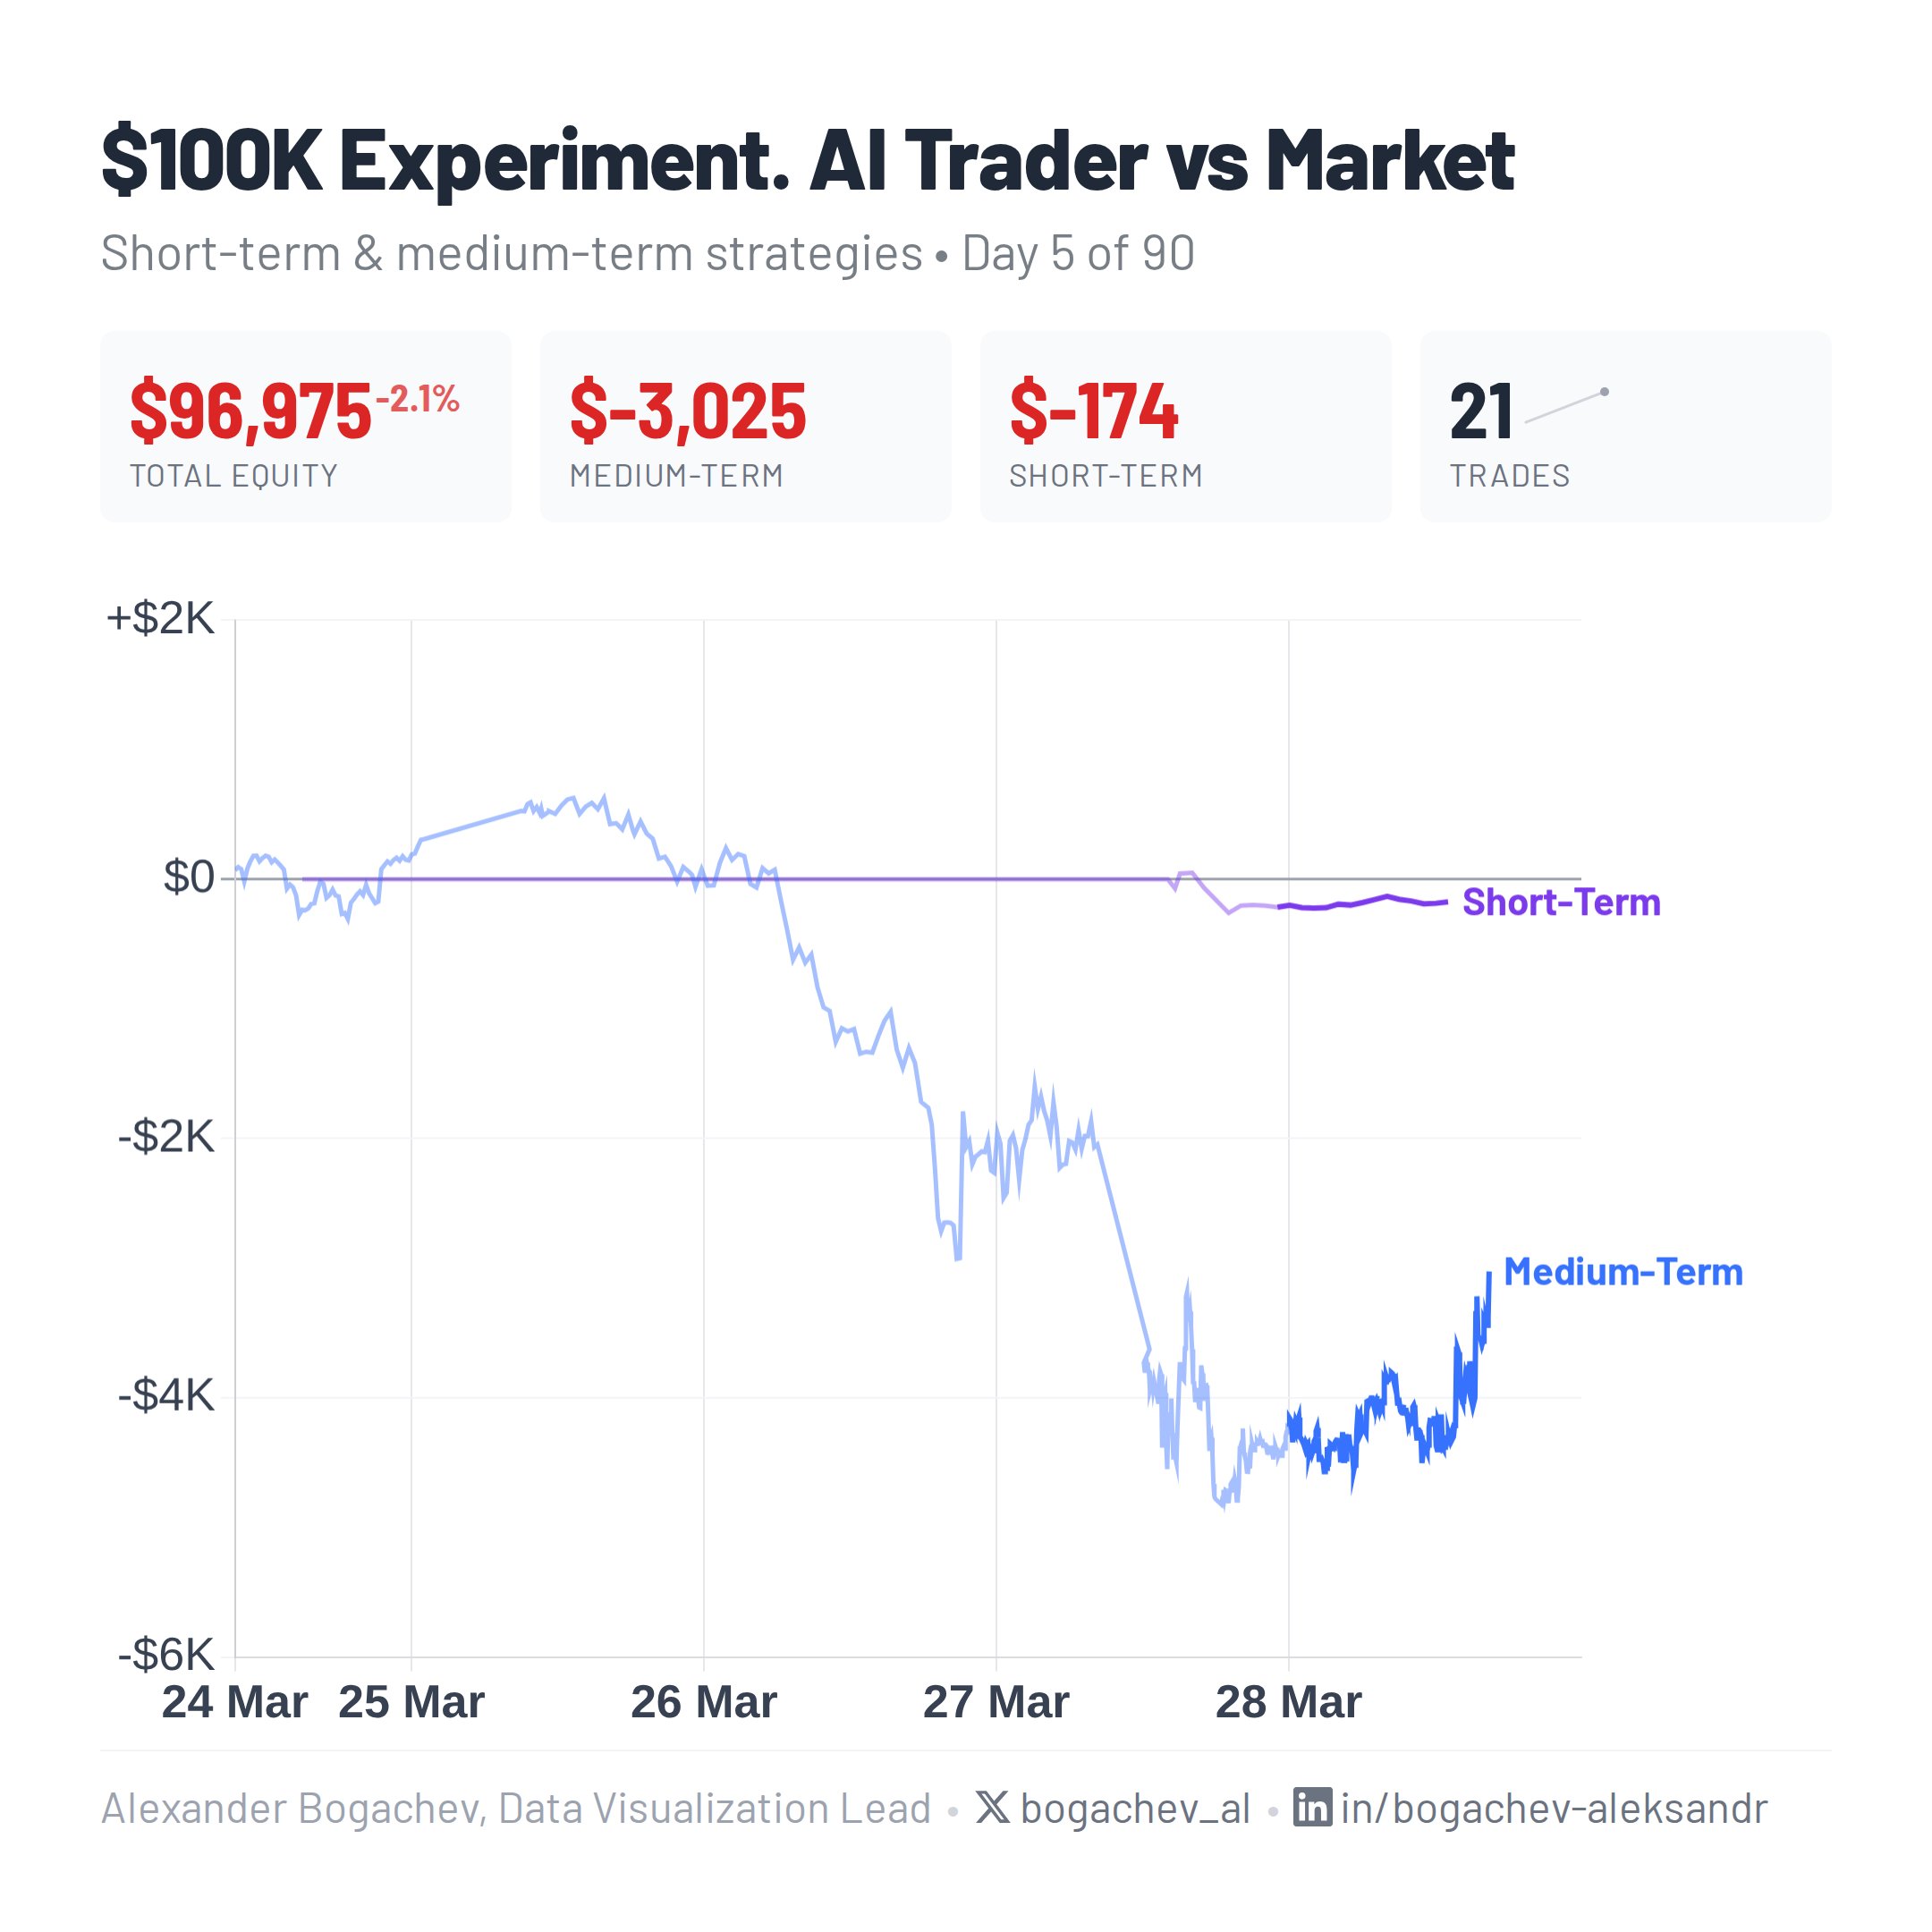
Task: Click the 25 Mar date label
Action: (x=411, y=1702)
